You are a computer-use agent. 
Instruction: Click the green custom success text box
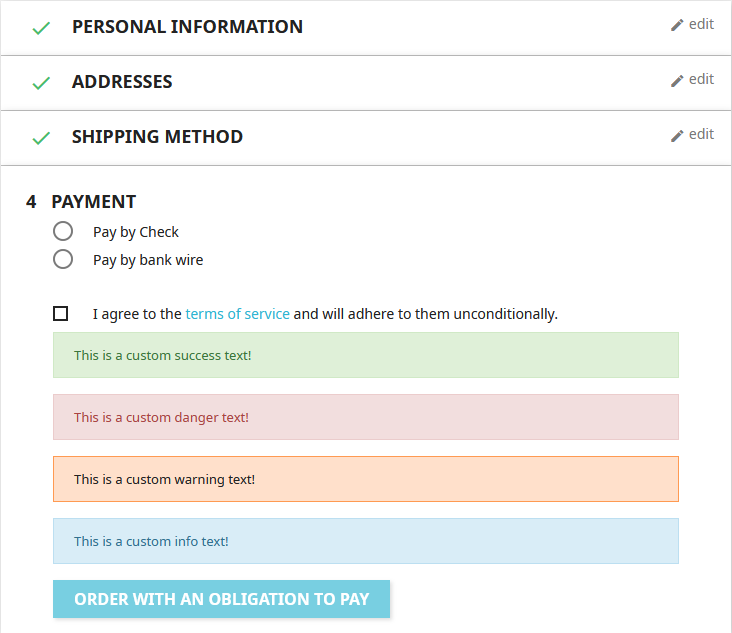(365, 355)
